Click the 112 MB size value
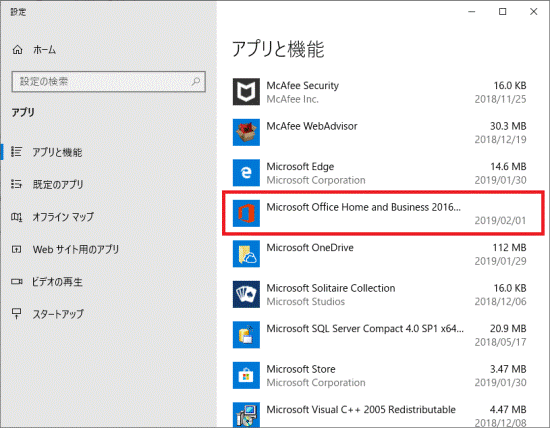Image resolution: width=550 pixels, height=428 pixels. pyautogui.click(x=509, y=247)
